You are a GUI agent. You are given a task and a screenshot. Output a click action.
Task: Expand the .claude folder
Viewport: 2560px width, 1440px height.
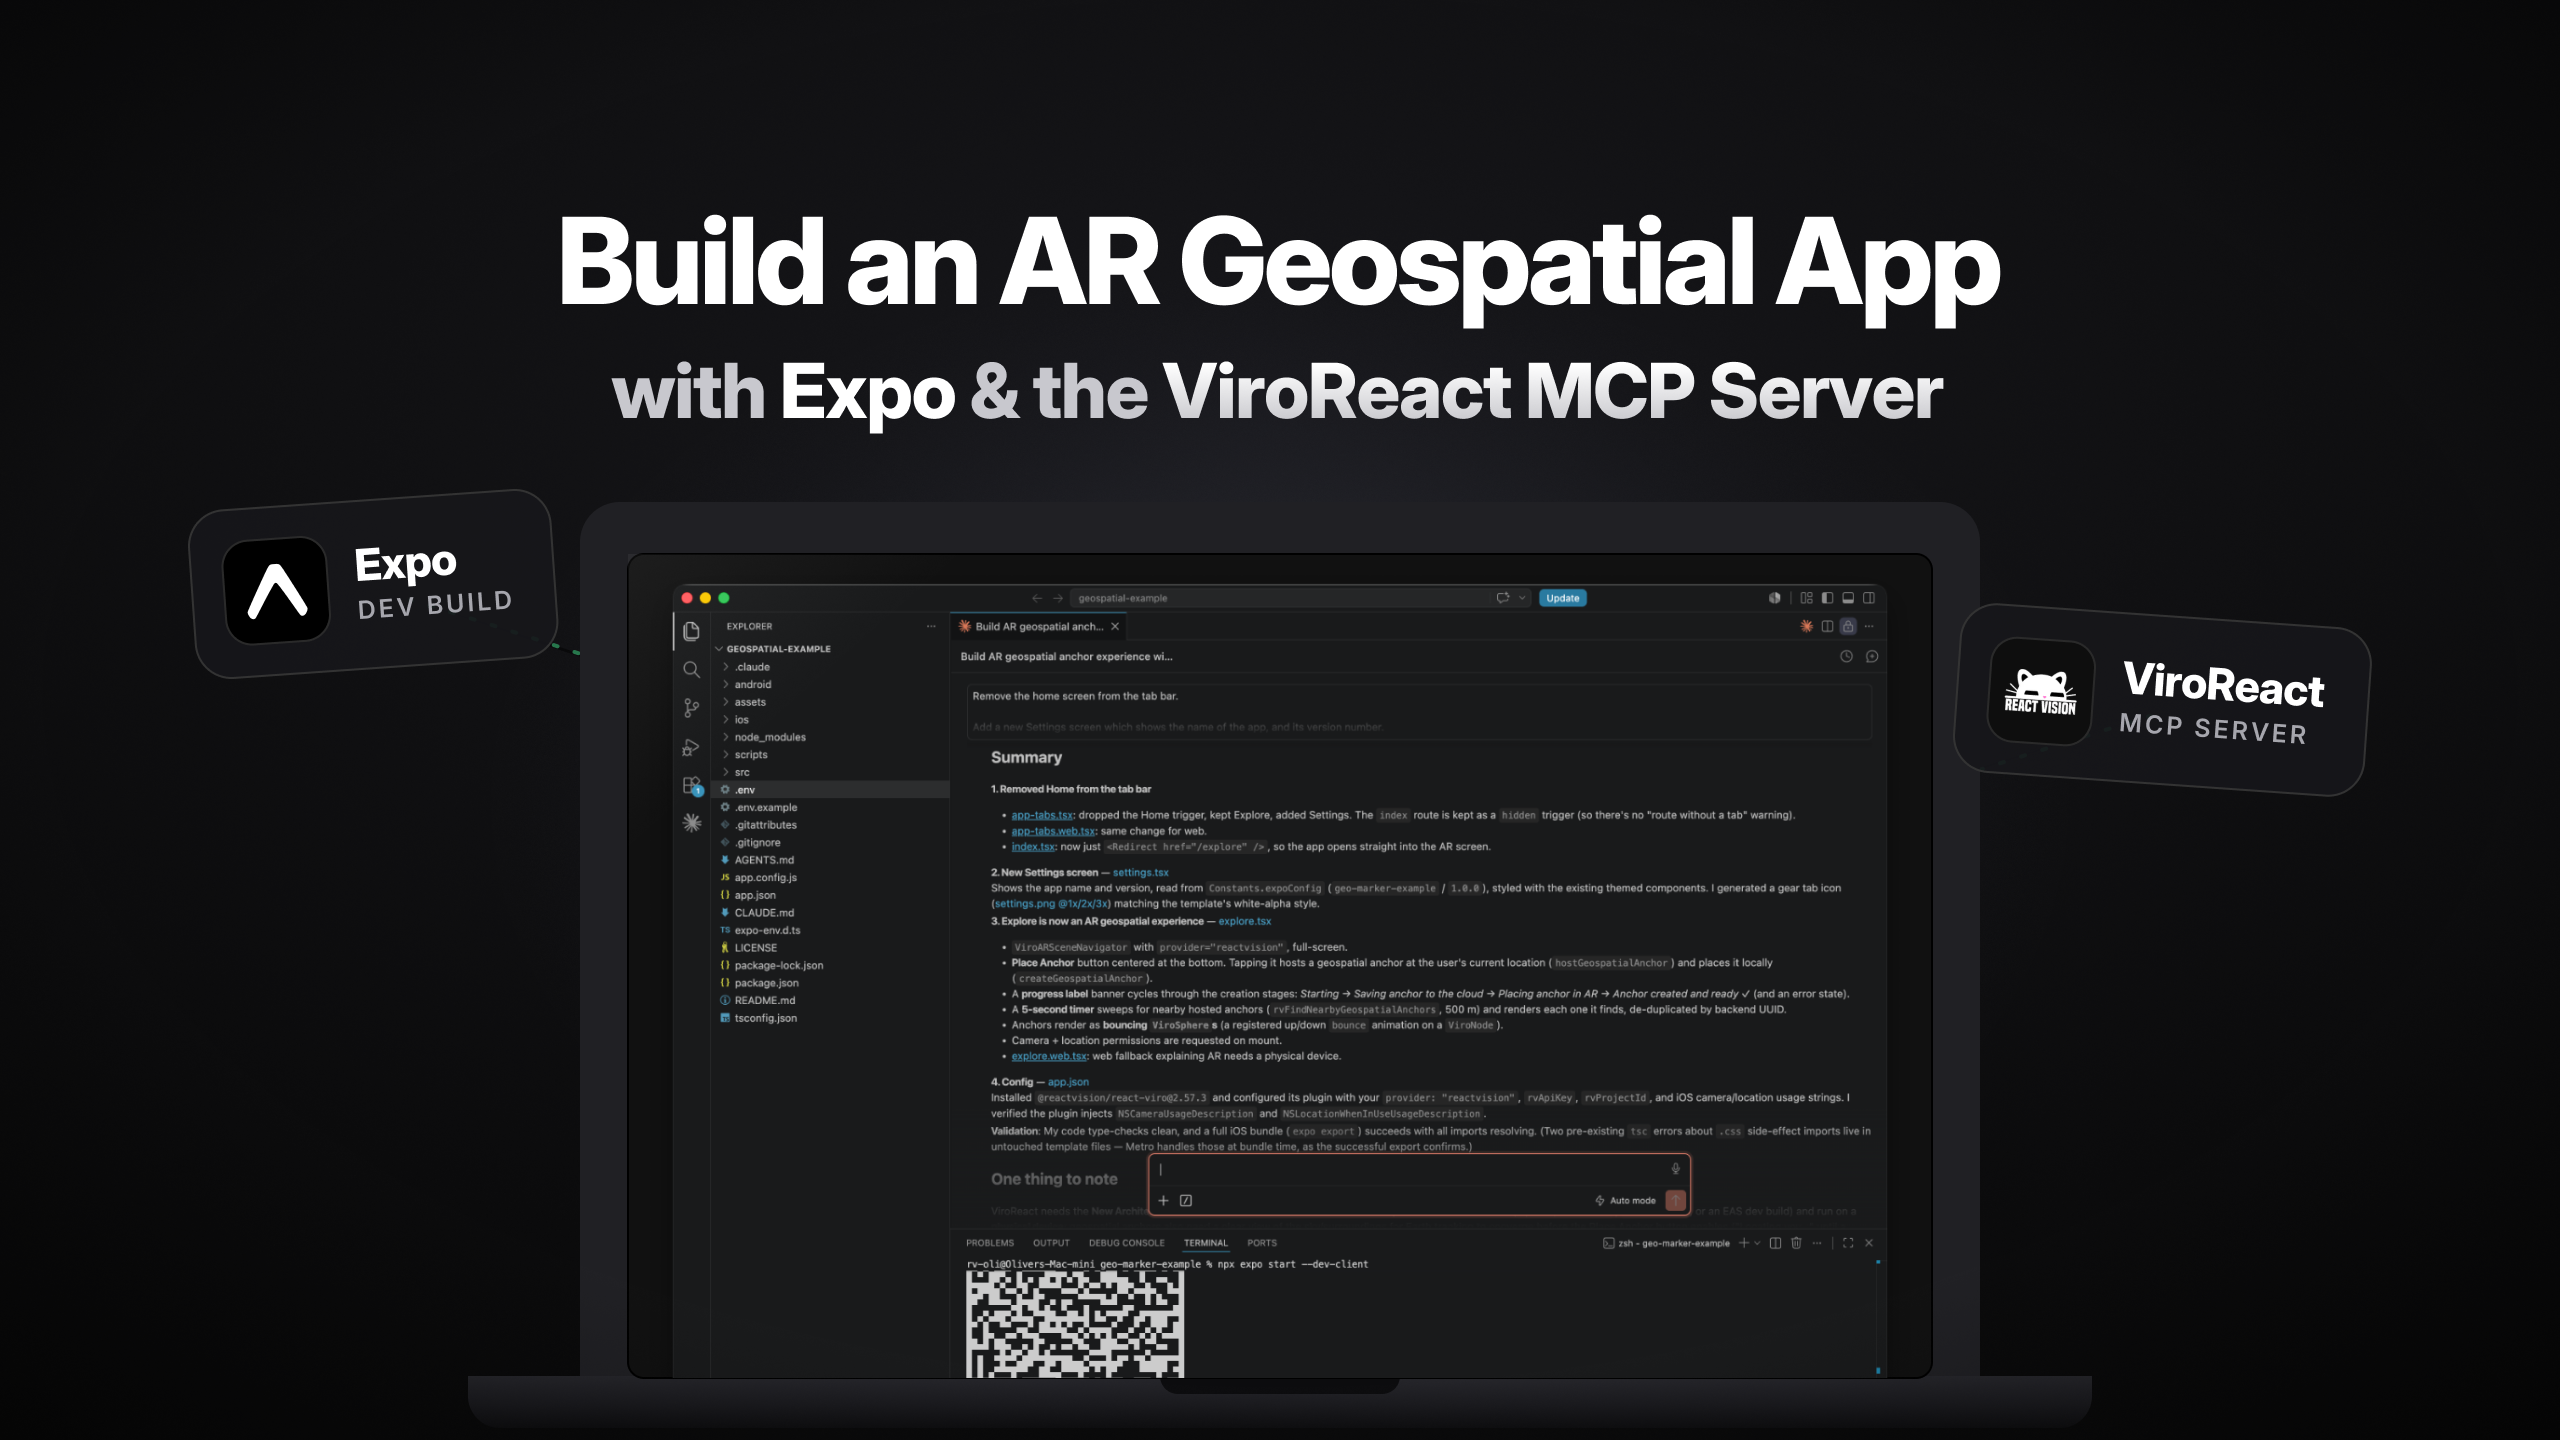(830, 667)
